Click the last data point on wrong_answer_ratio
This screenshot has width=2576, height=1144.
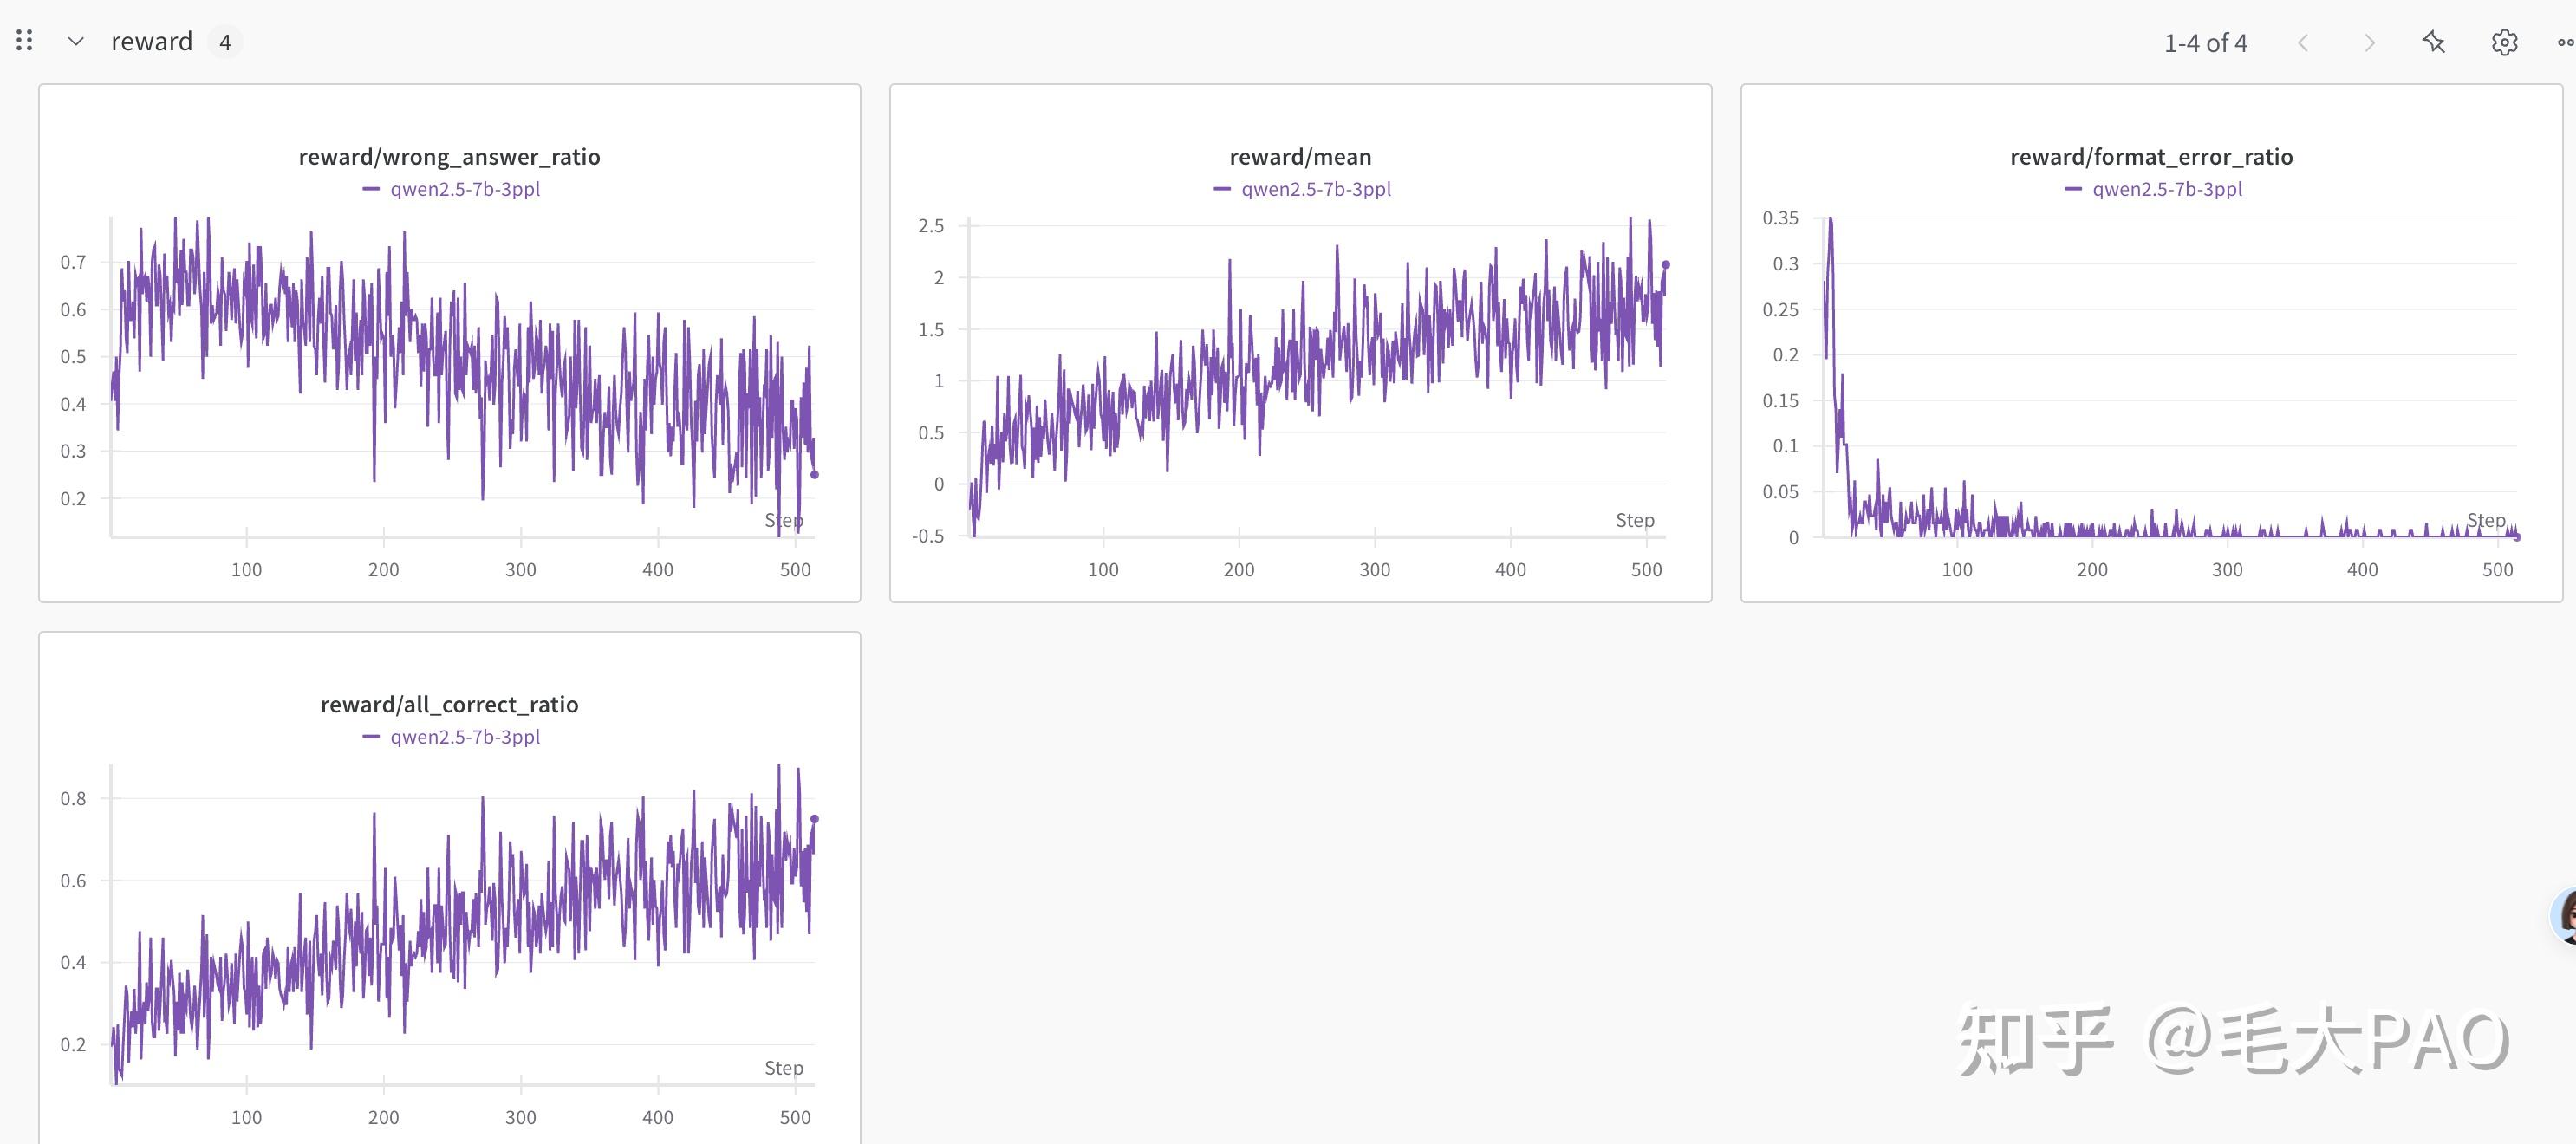[814, 475]
